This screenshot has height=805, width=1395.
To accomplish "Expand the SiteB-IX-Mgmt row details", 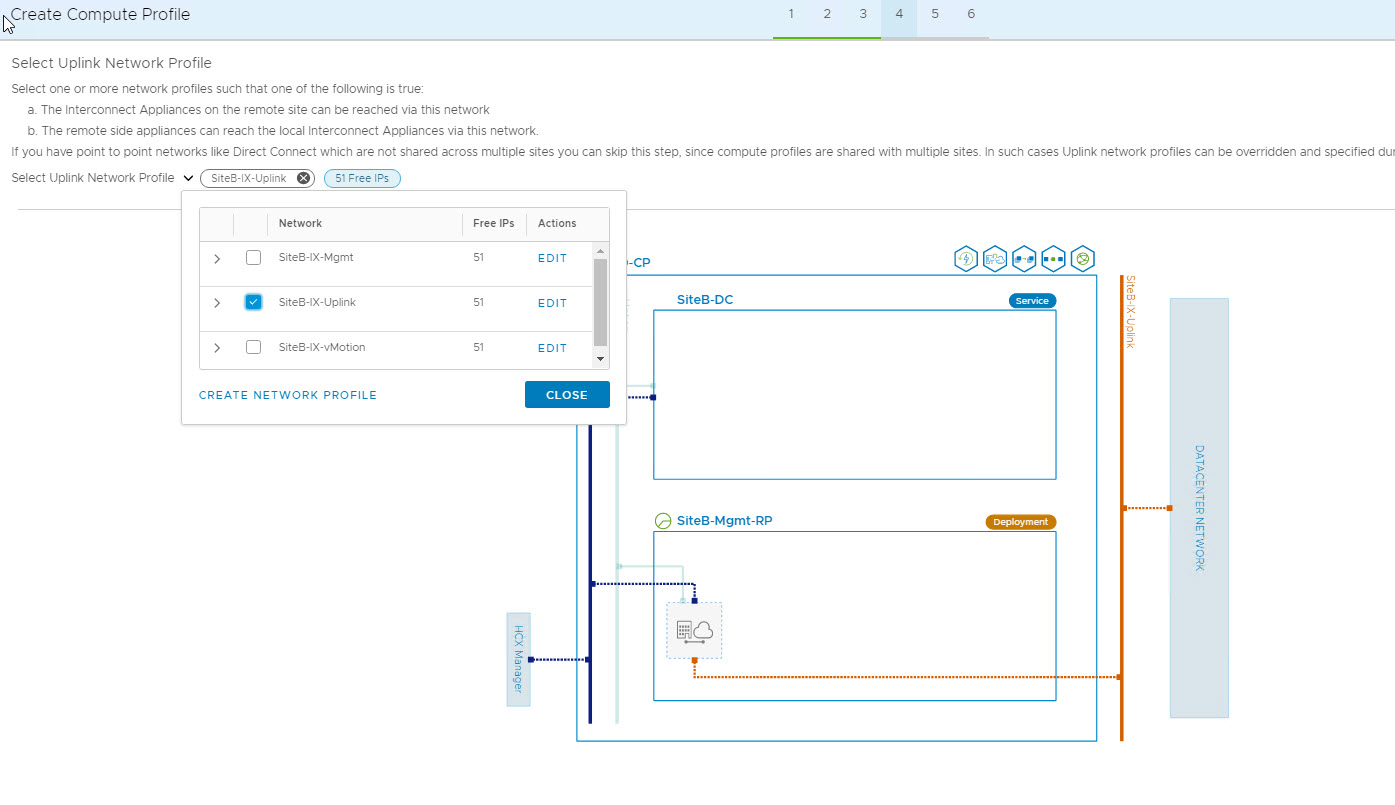I will click(217, 259).
